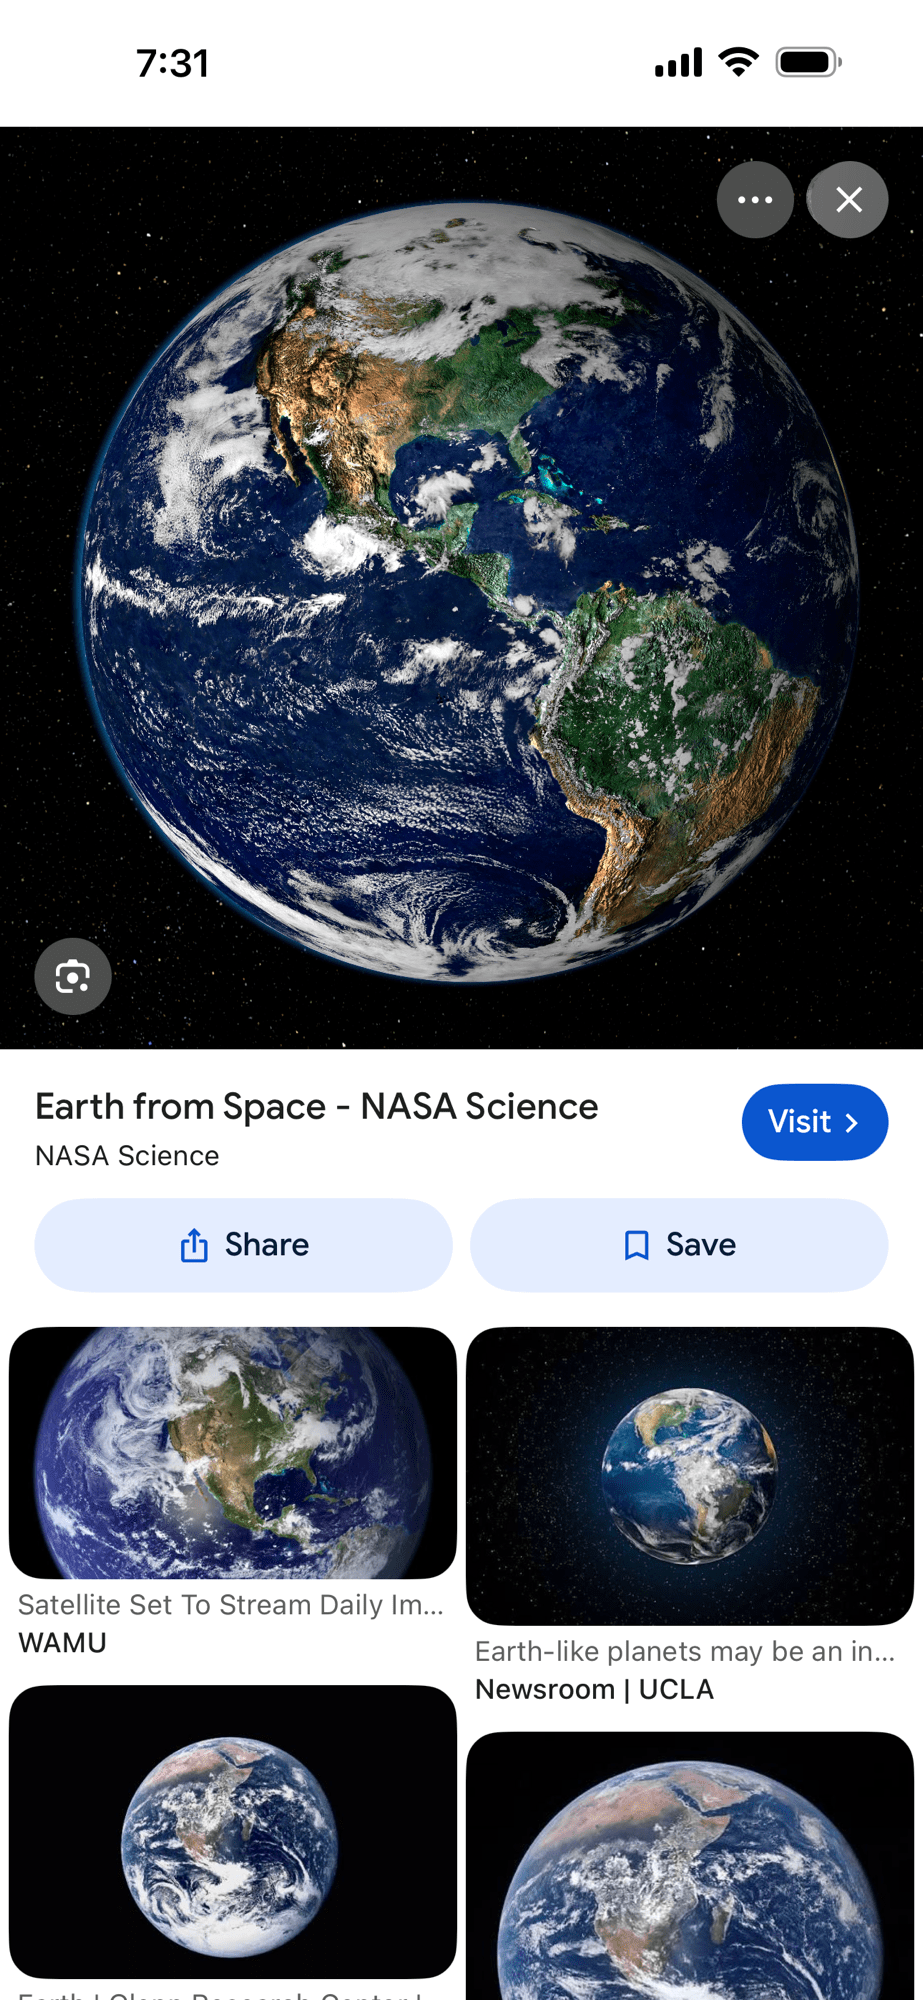Open the bottom-left small Earth thumbnail
The width and height of the screenshot is (923, 2000).
tap(233, 1831)
